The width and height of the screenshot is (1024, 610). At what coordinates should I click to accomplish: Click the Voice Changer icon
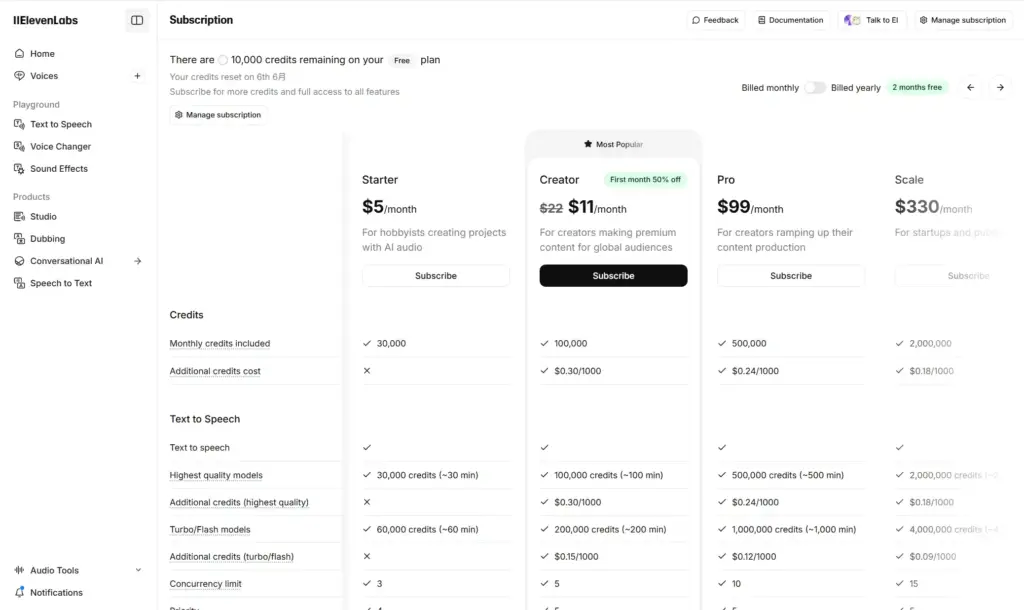coord(20,147)
